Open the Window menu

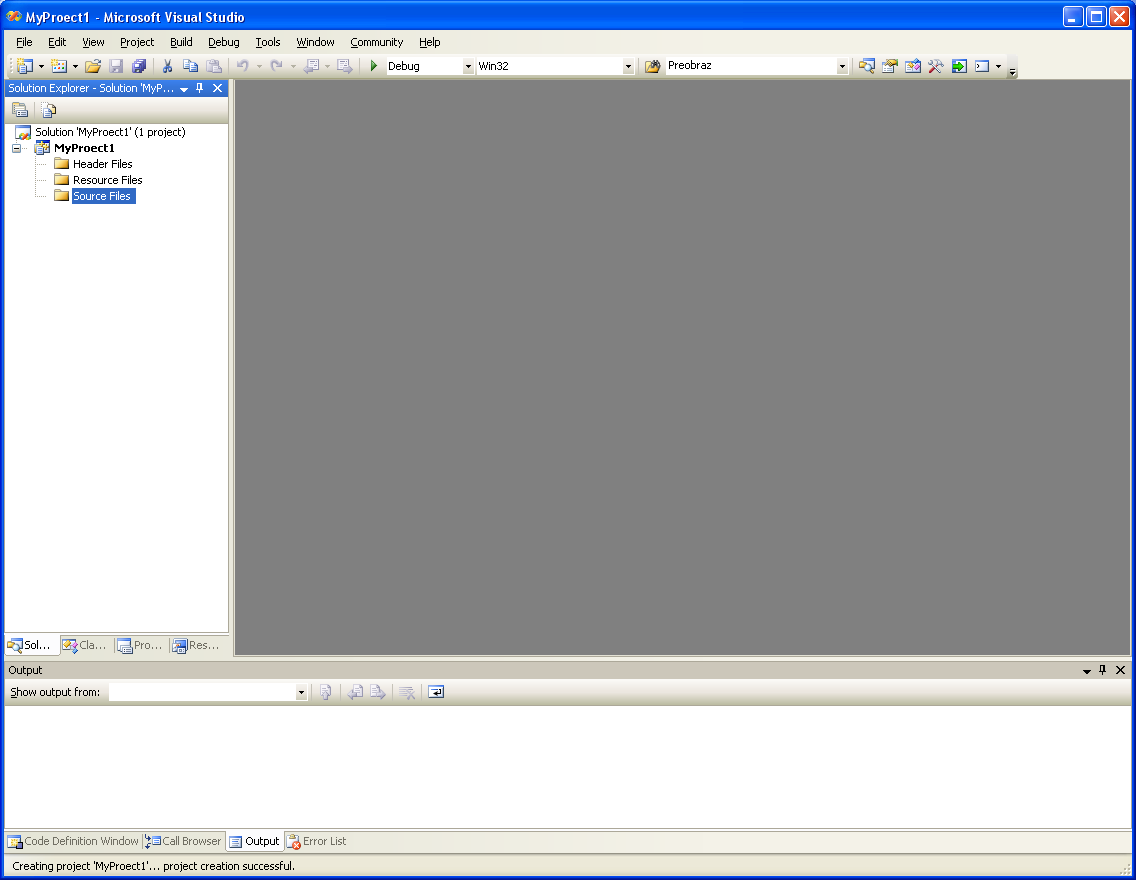click(315, 42)
